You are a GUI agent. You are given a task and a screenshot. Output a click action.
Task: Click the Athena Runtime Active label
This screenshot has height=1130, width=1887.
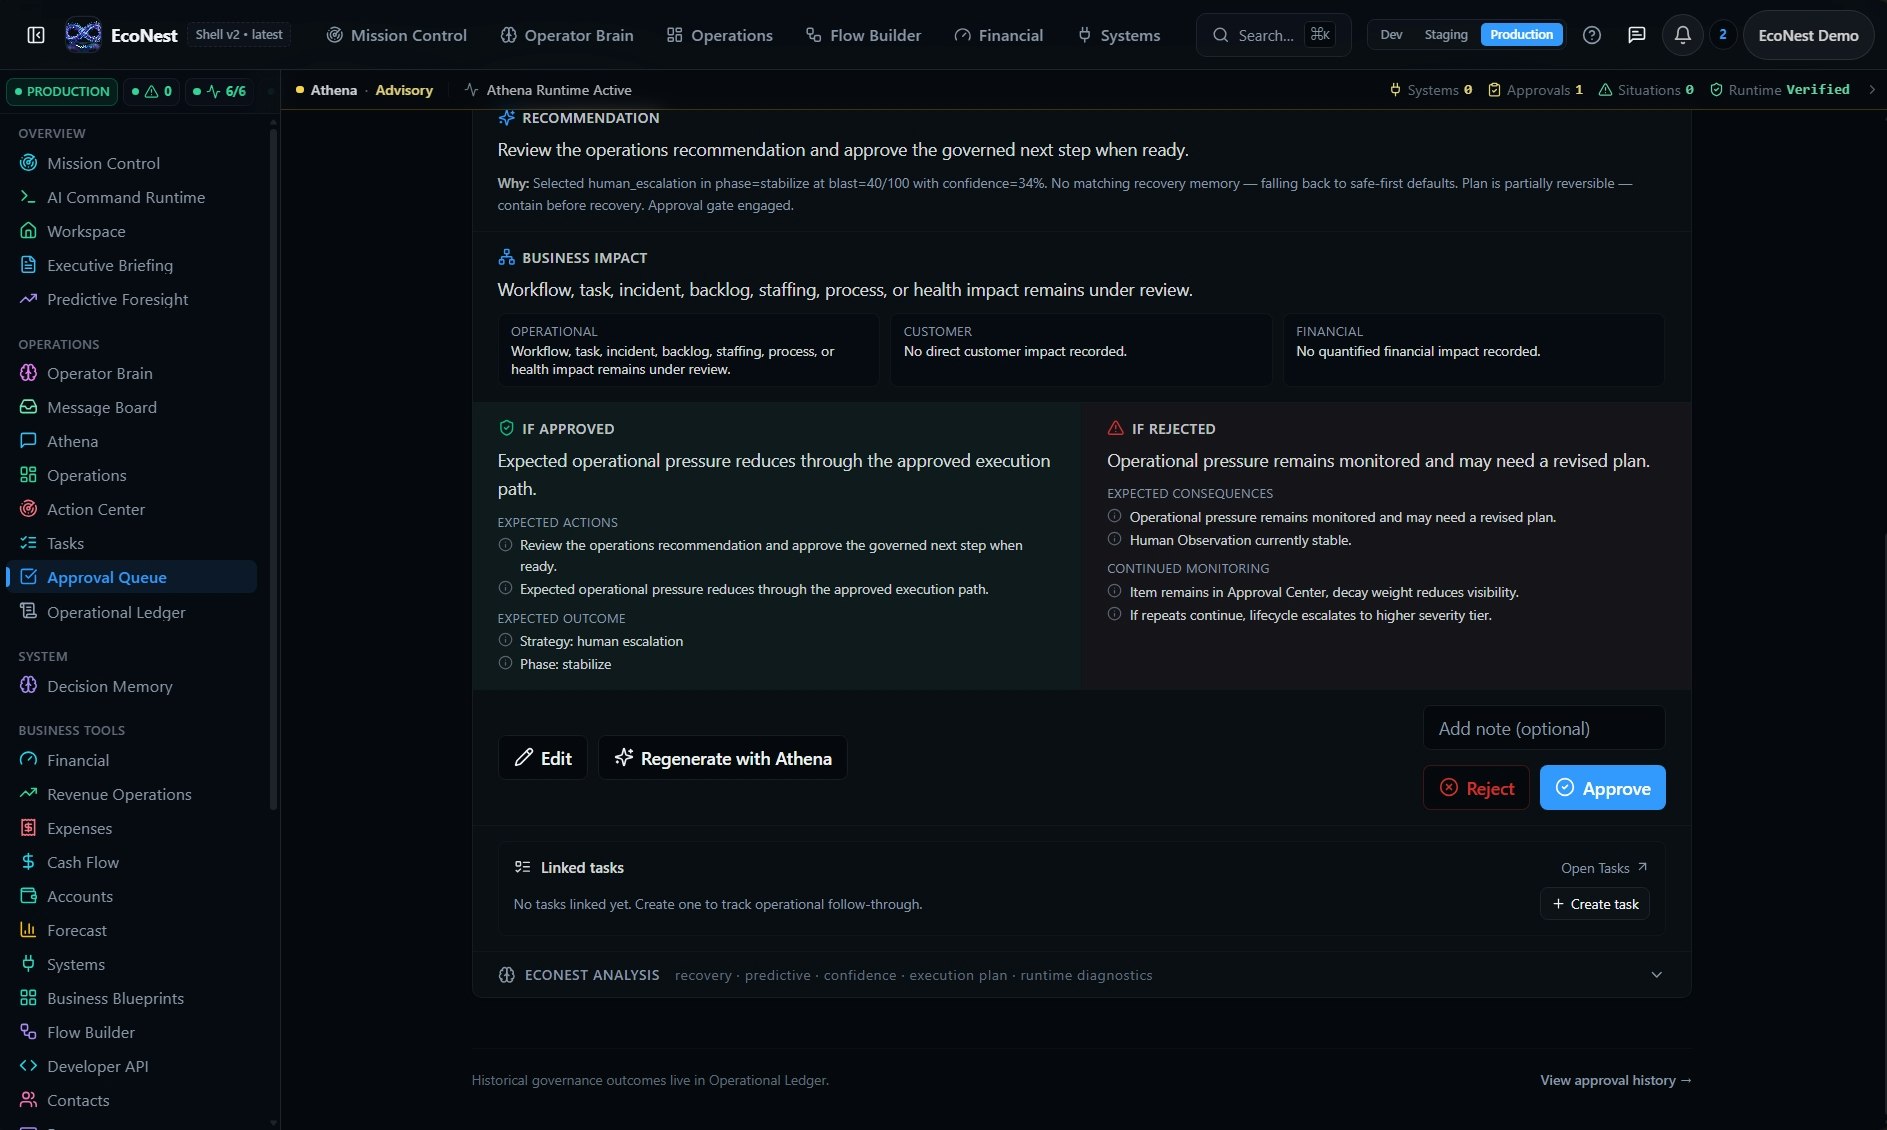point(548,90)
